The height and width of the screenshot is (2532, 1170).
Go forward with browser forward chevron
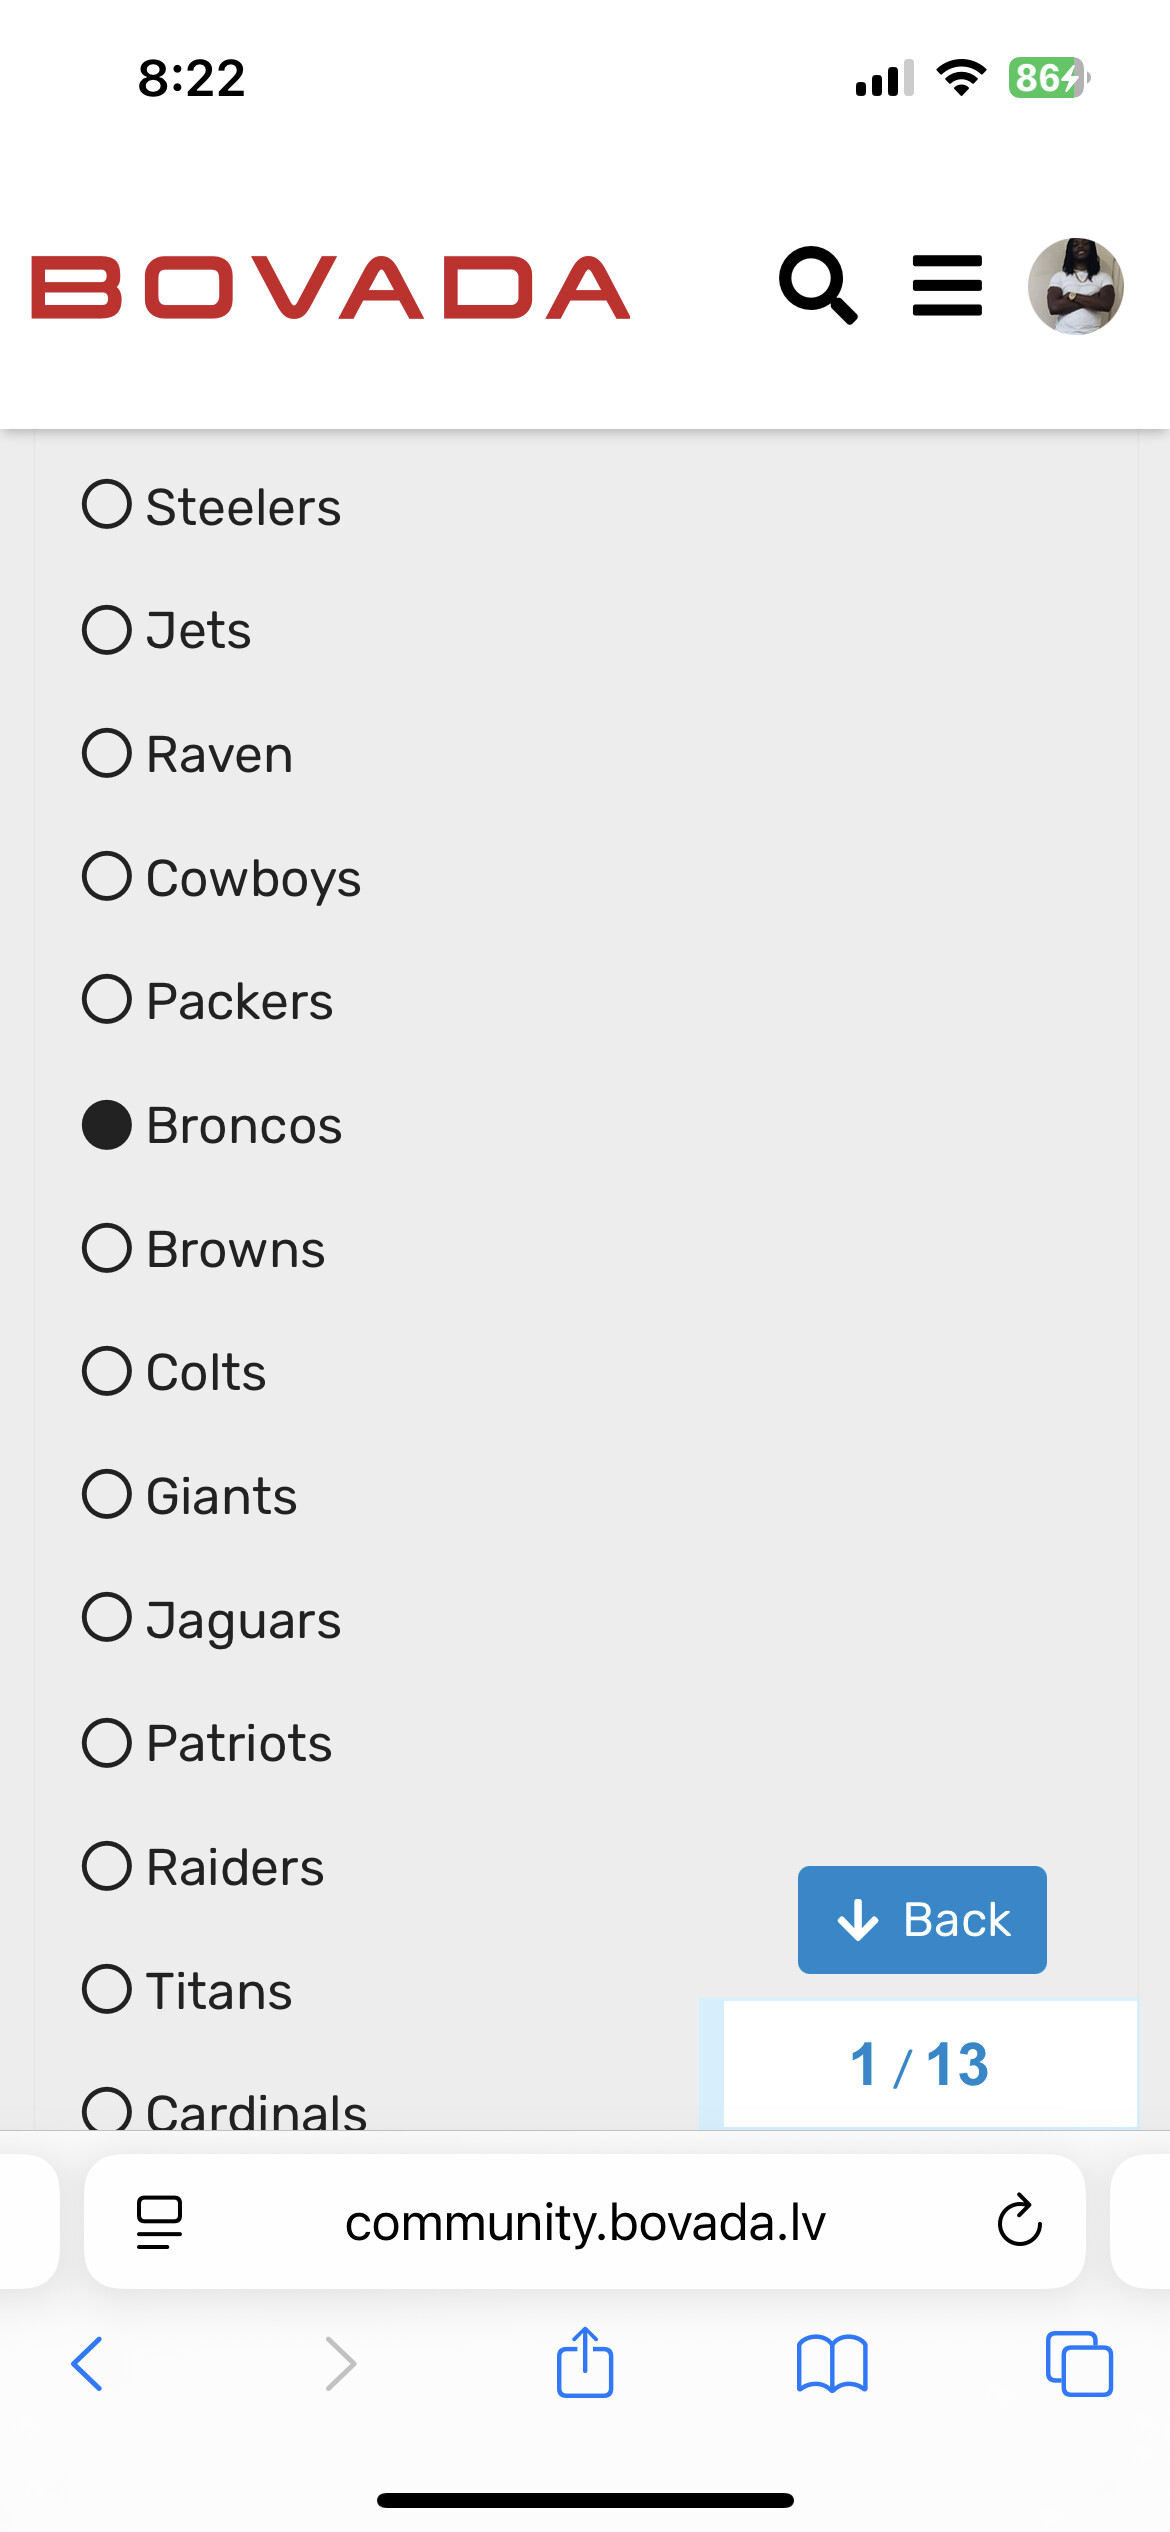[341, 2363]
